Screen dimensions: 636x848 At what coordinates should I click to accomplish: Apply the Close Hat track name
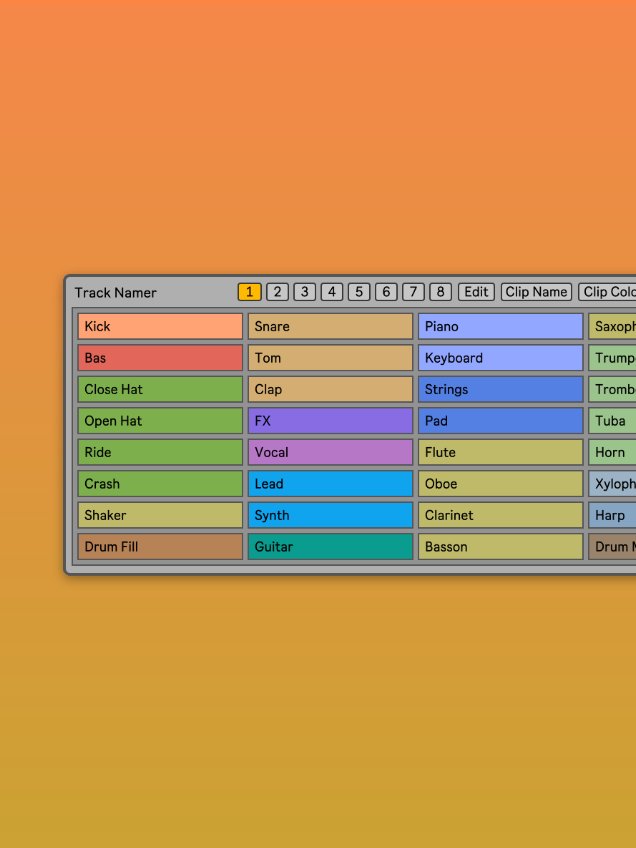coord(160,389)
